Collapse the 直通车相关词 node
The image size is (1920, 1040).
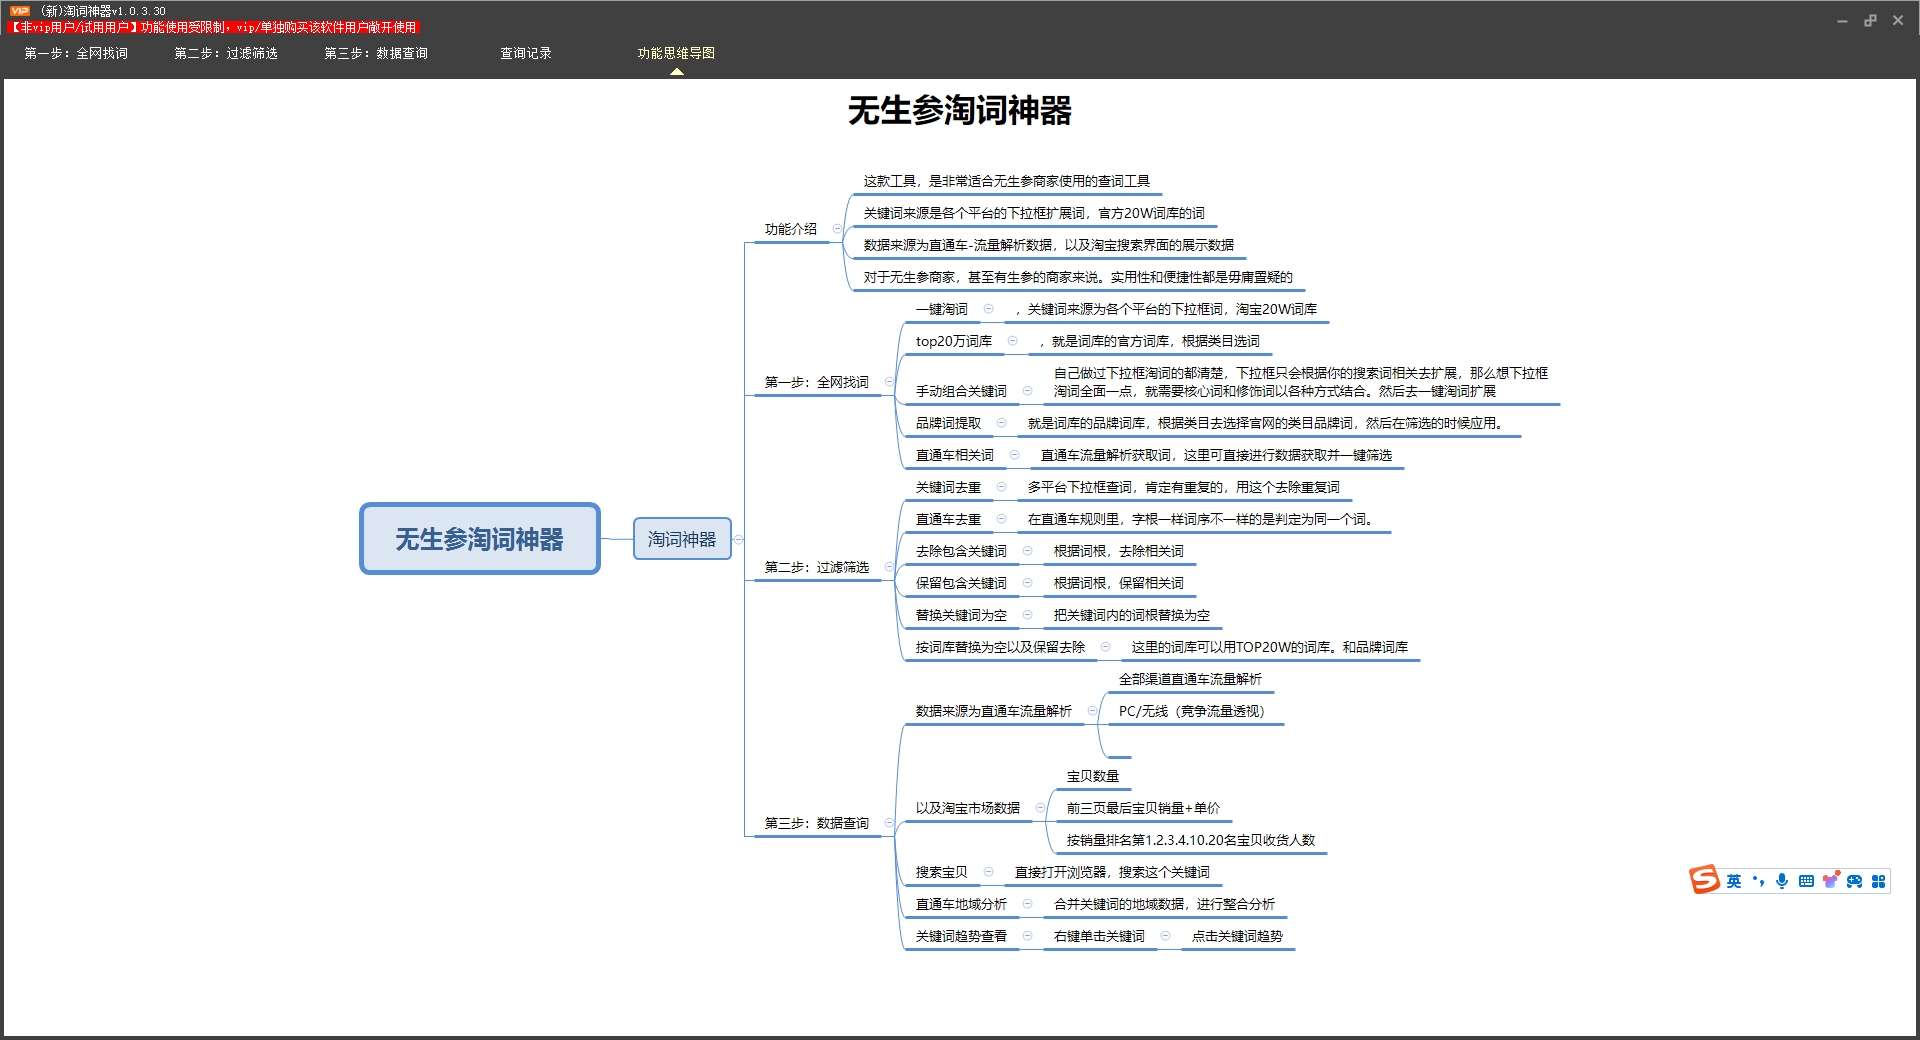[1014, 455]
